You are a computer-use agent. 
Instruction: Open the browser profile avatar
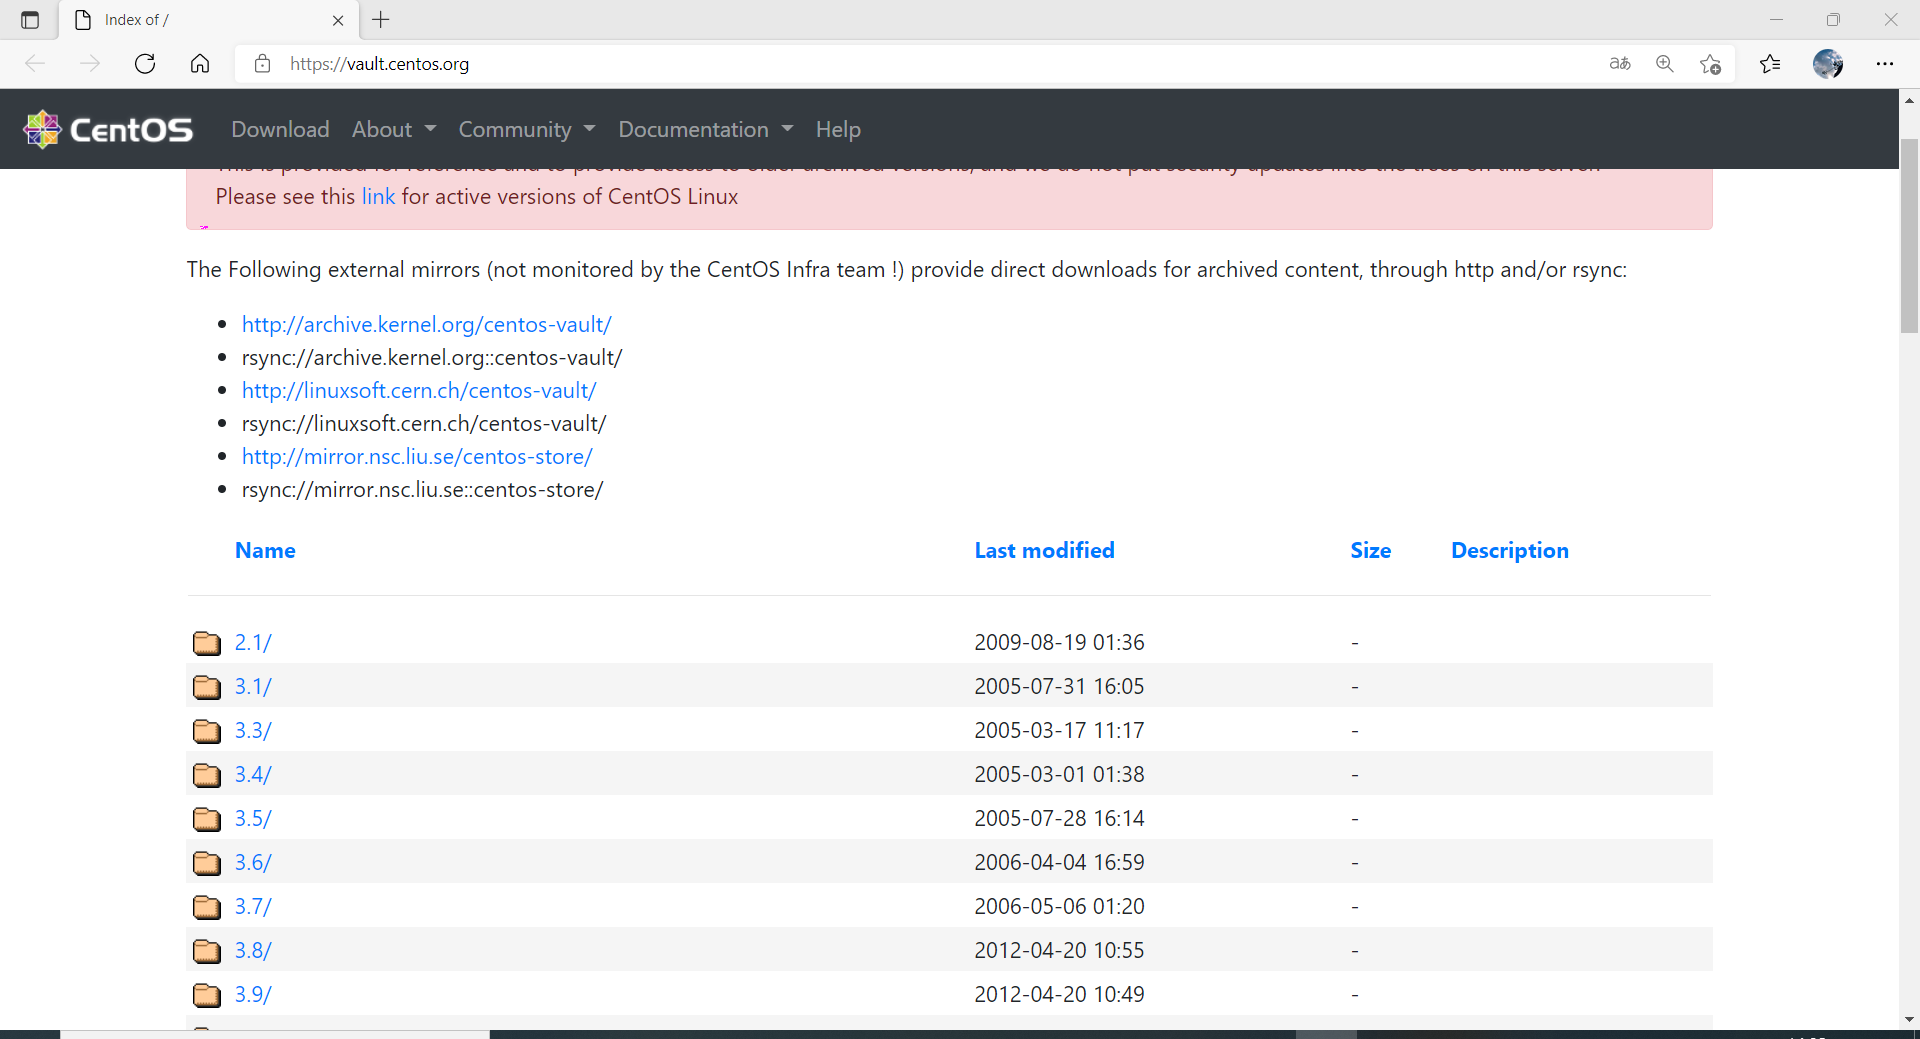(1828, 64)
